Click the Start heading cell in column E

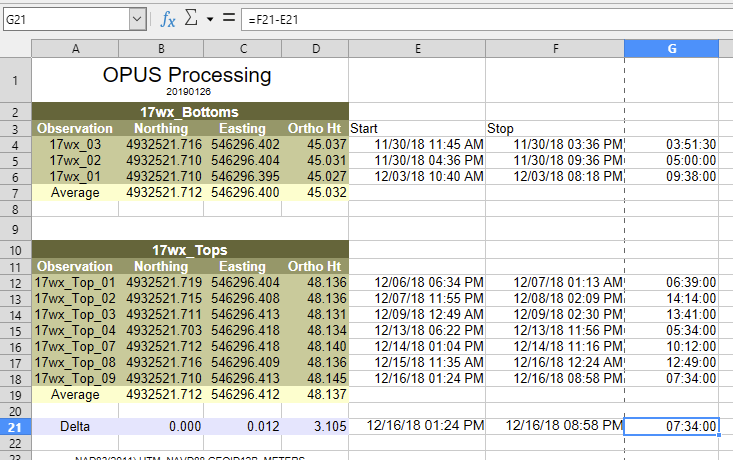[x=416, y=128]
